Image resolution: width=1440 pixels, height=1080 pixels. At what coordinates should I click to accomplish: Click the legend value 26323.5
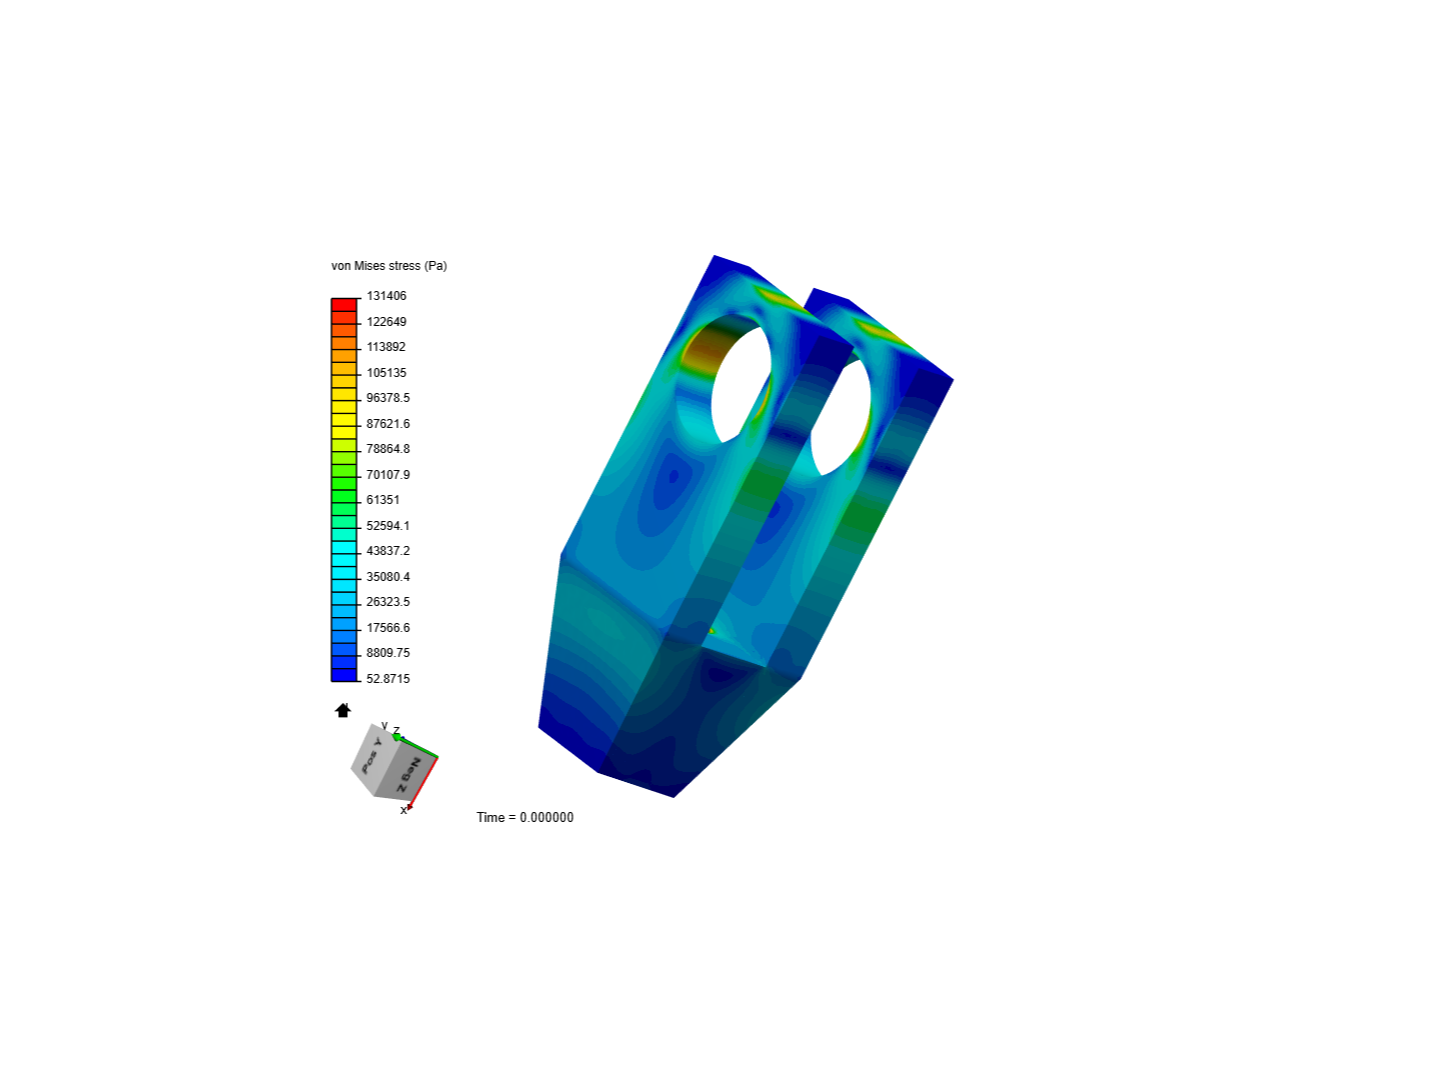click(x=388, y=602)
